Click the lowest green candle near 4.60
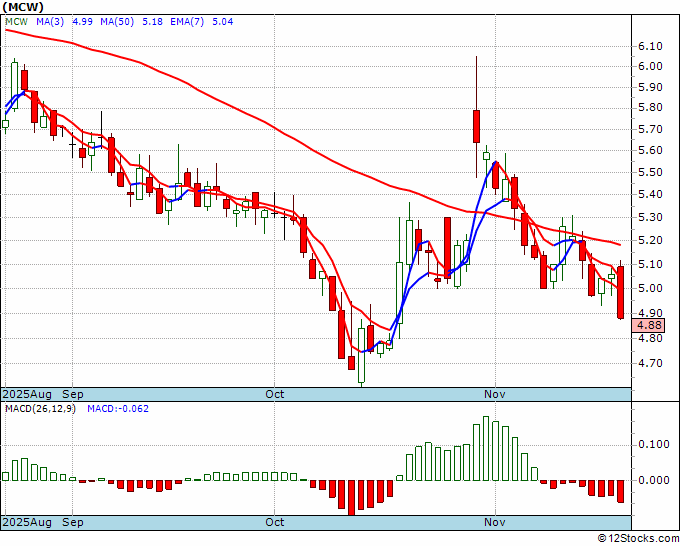680x546 pixels. tap(361, 355)
